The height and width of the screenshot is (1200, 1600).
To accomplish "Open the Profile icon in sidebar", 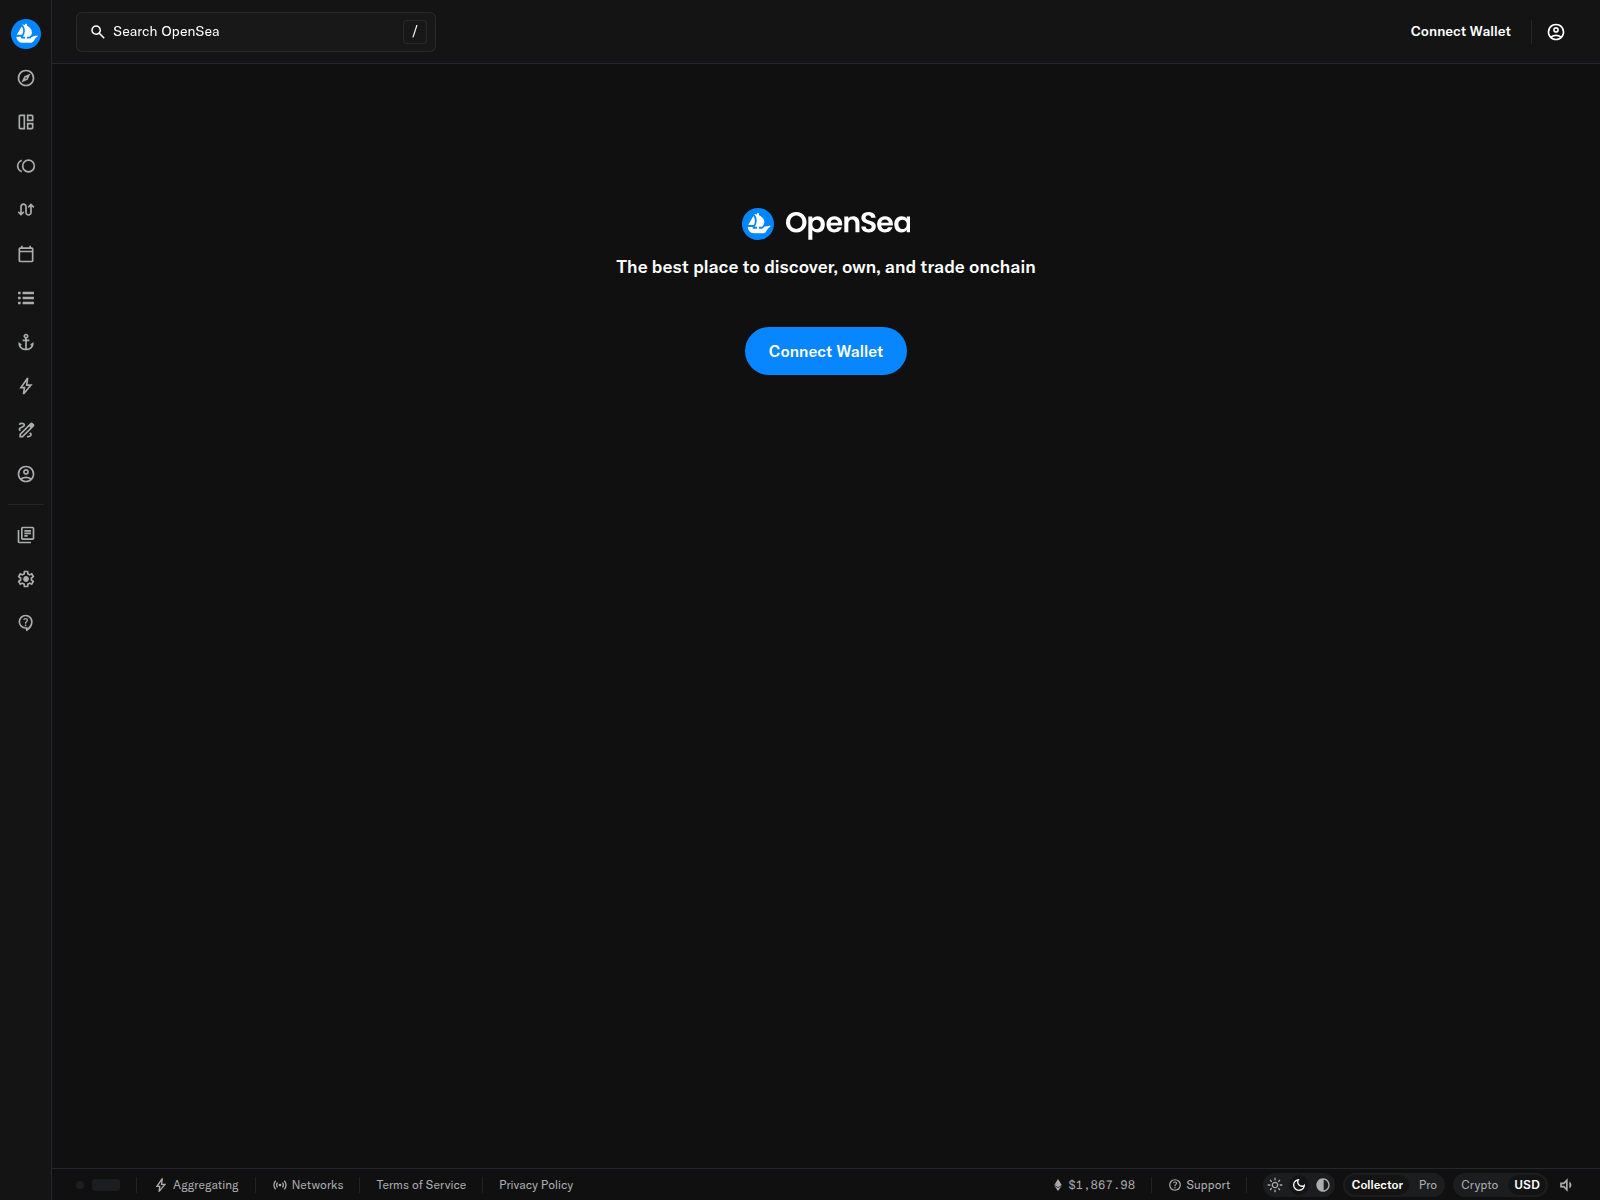I will (x=26, y=474).
